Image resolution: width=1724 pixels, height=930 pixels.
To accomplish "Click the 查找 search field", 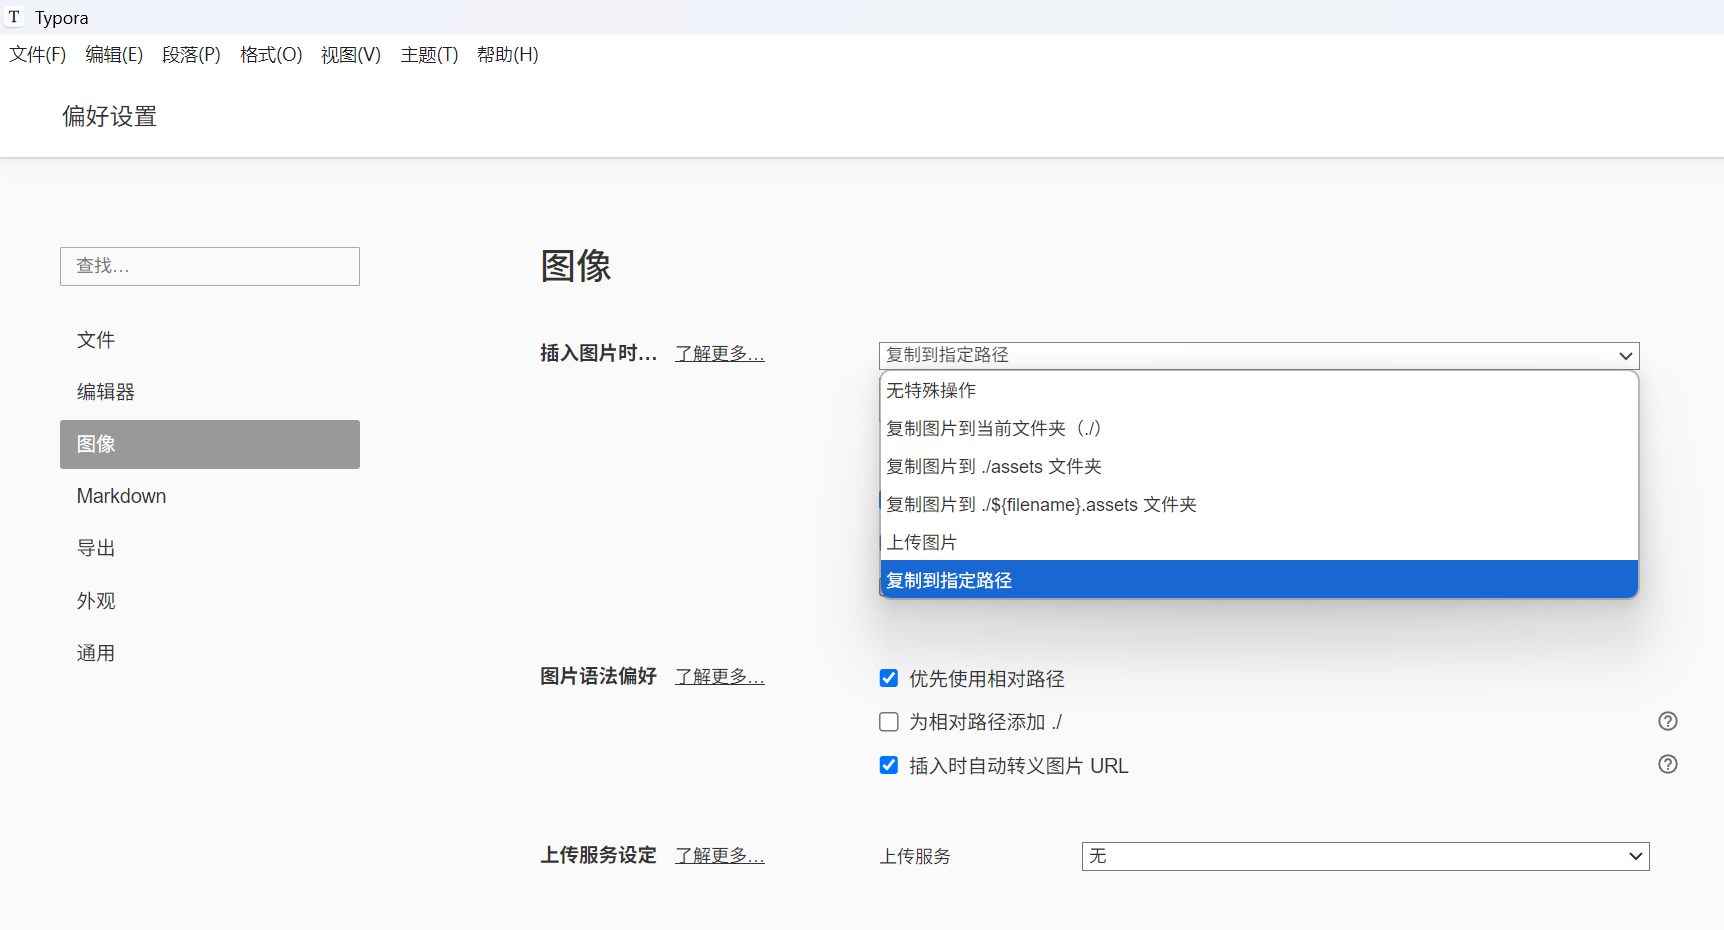I will [210, 266].
